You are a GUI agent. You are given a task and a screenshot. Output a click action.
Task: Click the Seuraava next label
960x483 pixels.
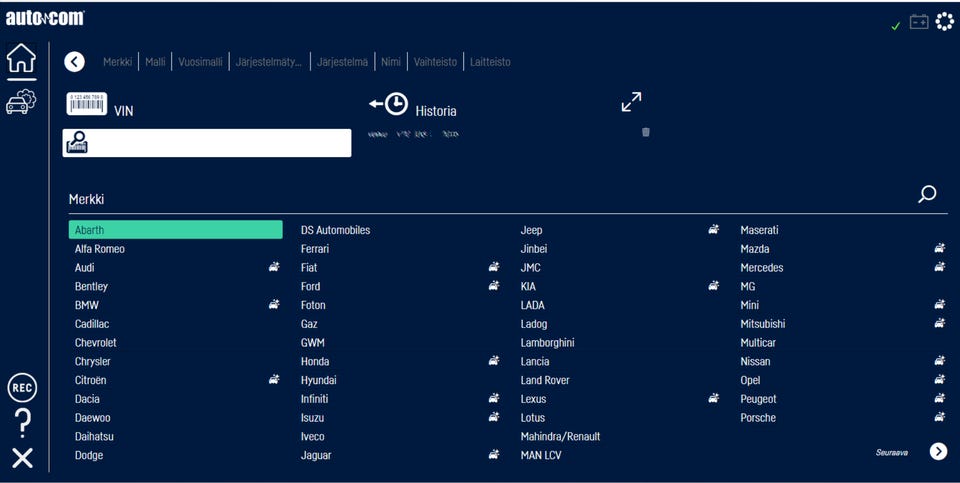click(x=891, y=452)
